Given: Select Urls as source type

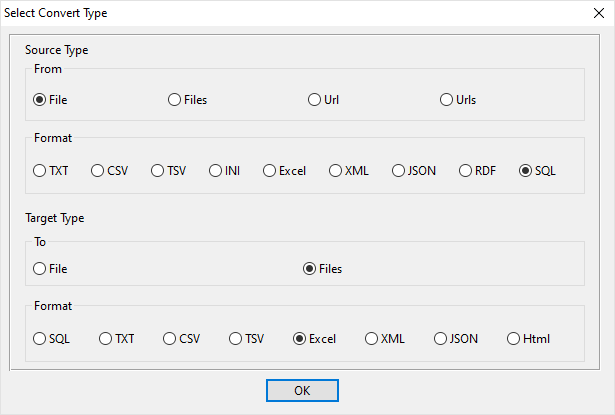Looking at the screenshot, I should pos(447,99).
